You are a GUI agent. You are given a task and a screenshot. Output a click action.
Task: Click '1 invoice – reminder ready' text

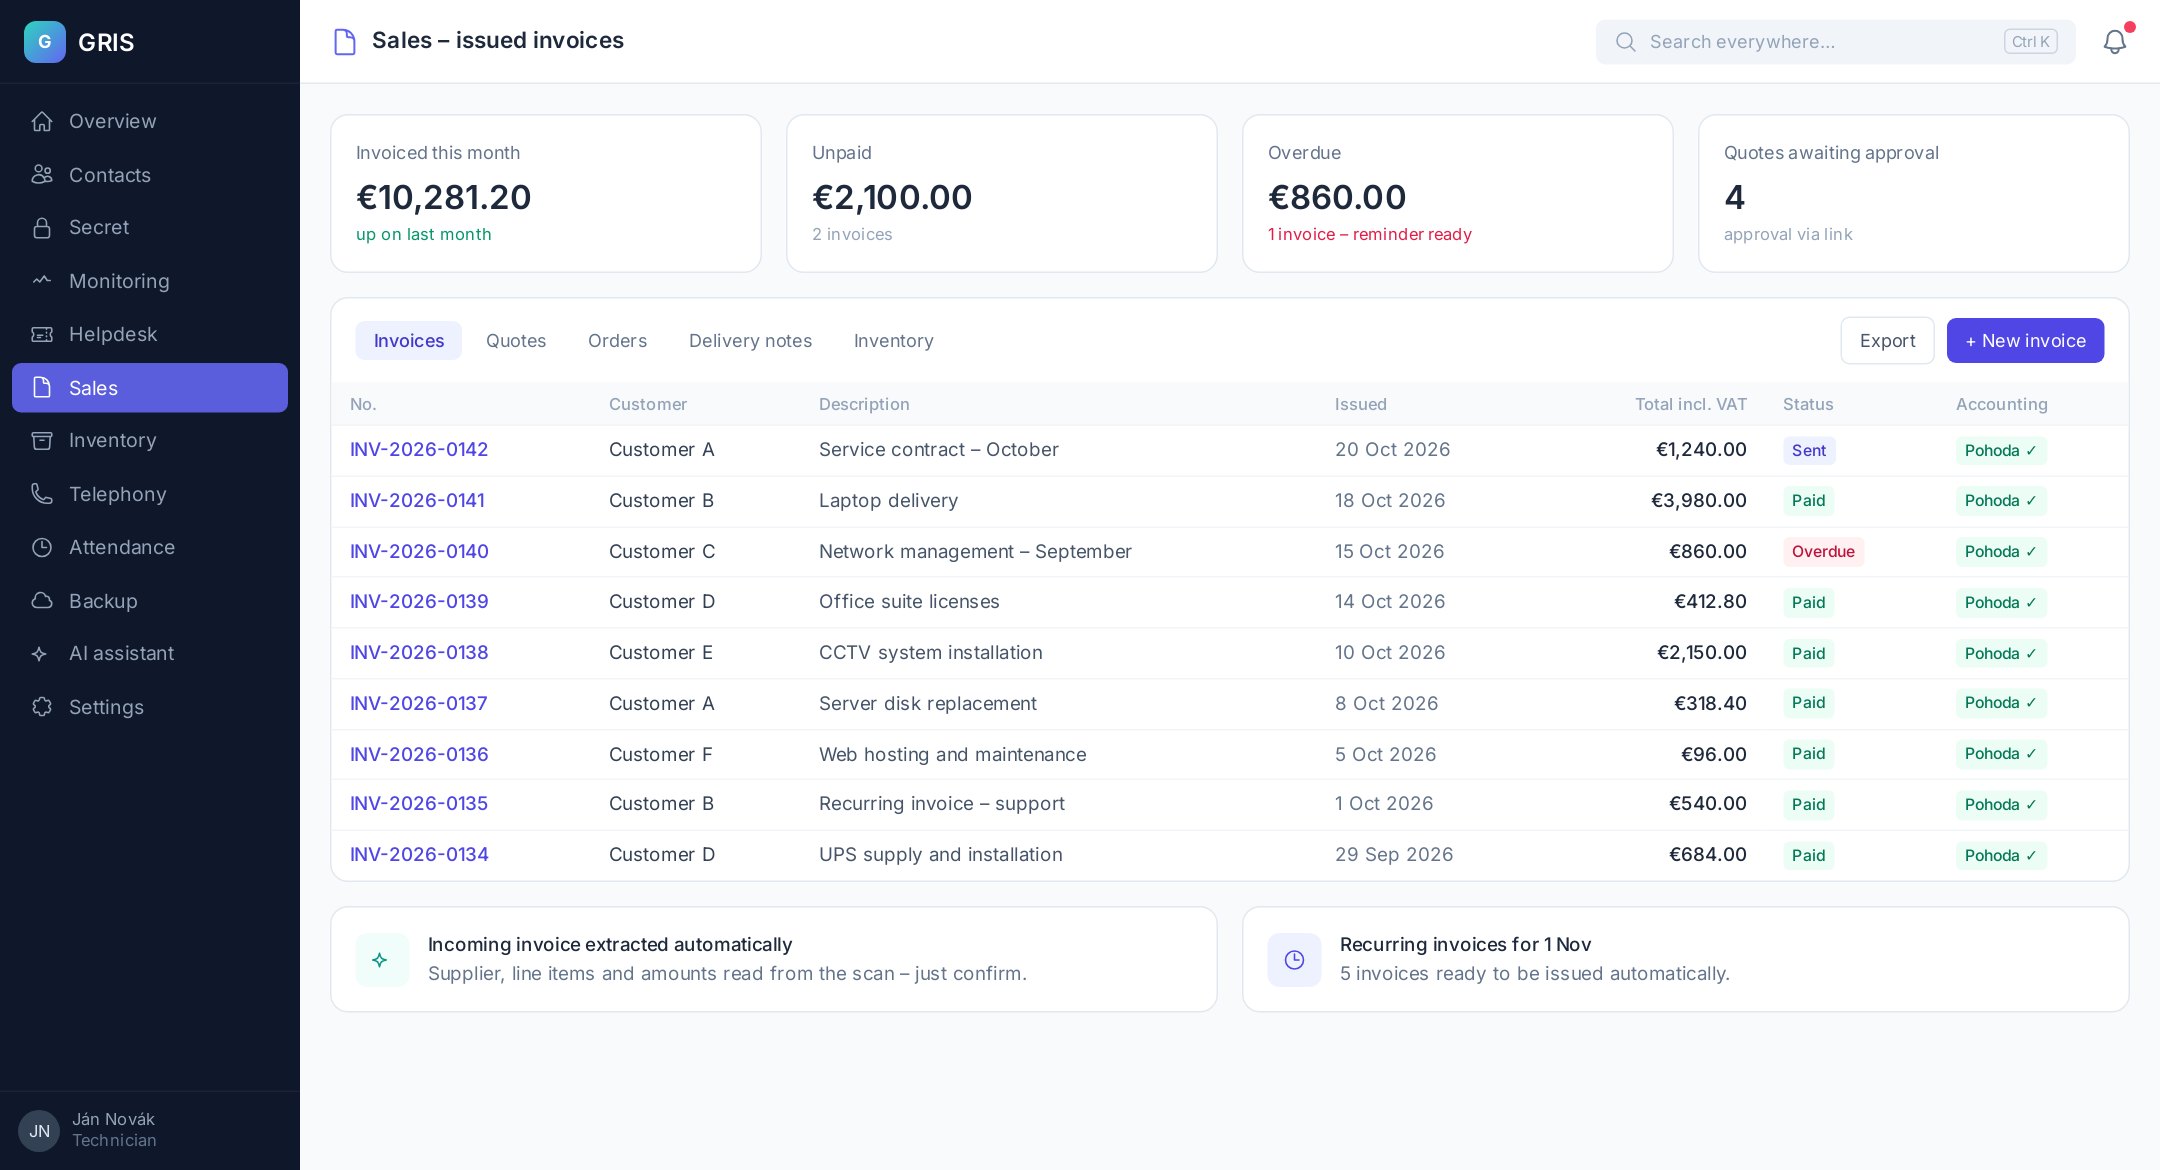coord(1369,235)
